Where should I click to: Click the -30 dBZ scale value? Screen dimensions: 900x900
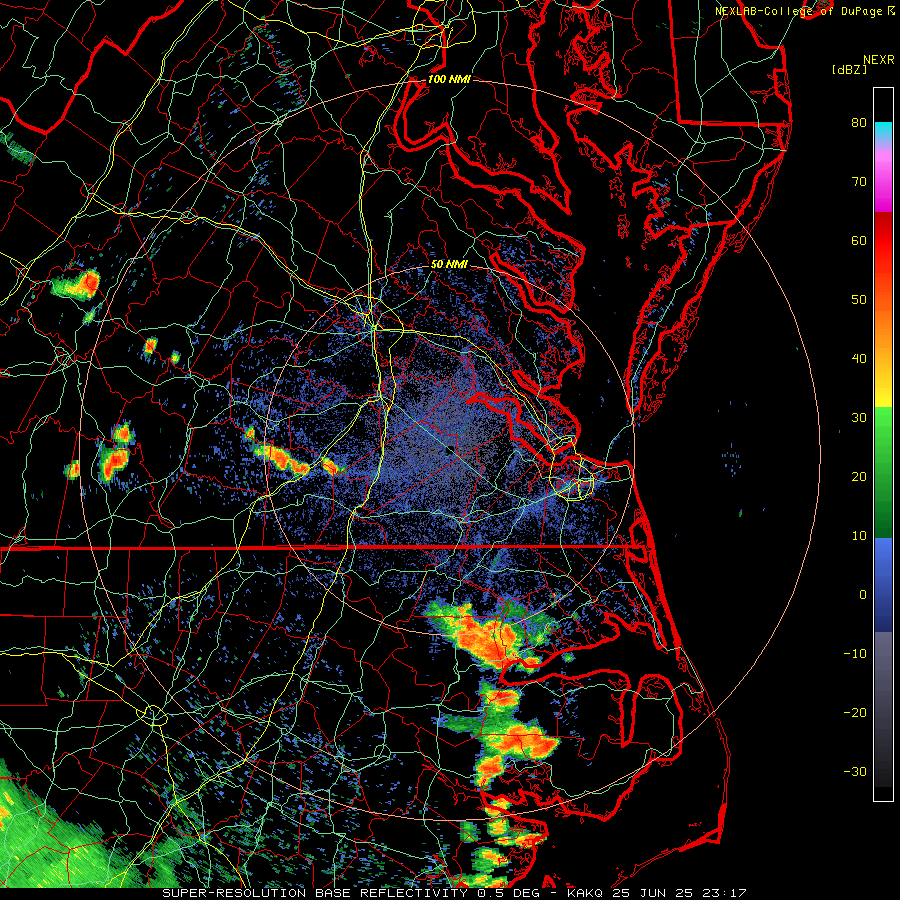tap(855, 771)
